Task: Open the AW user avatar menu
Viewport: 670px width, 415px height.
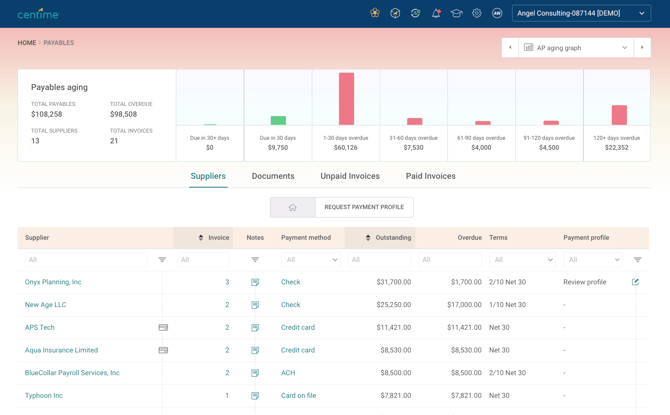Action: point(497,13)
